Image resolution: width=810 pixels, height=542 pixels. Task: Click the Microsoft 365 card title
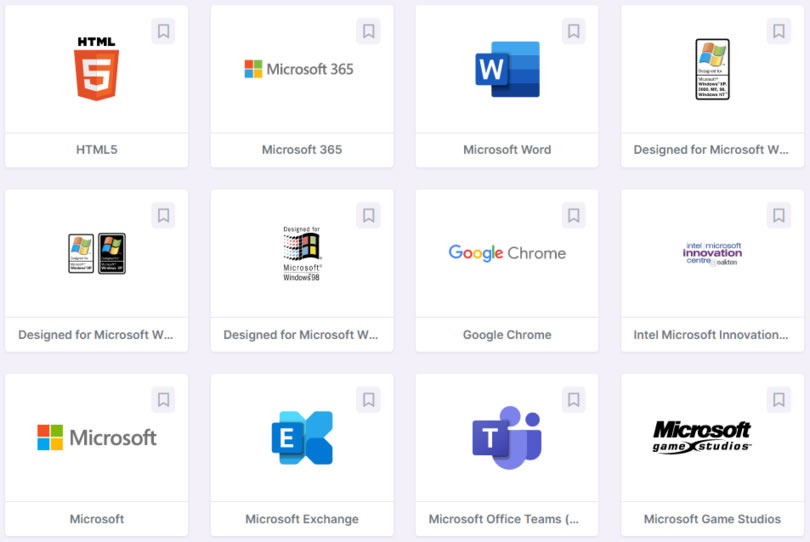[302, 150]
